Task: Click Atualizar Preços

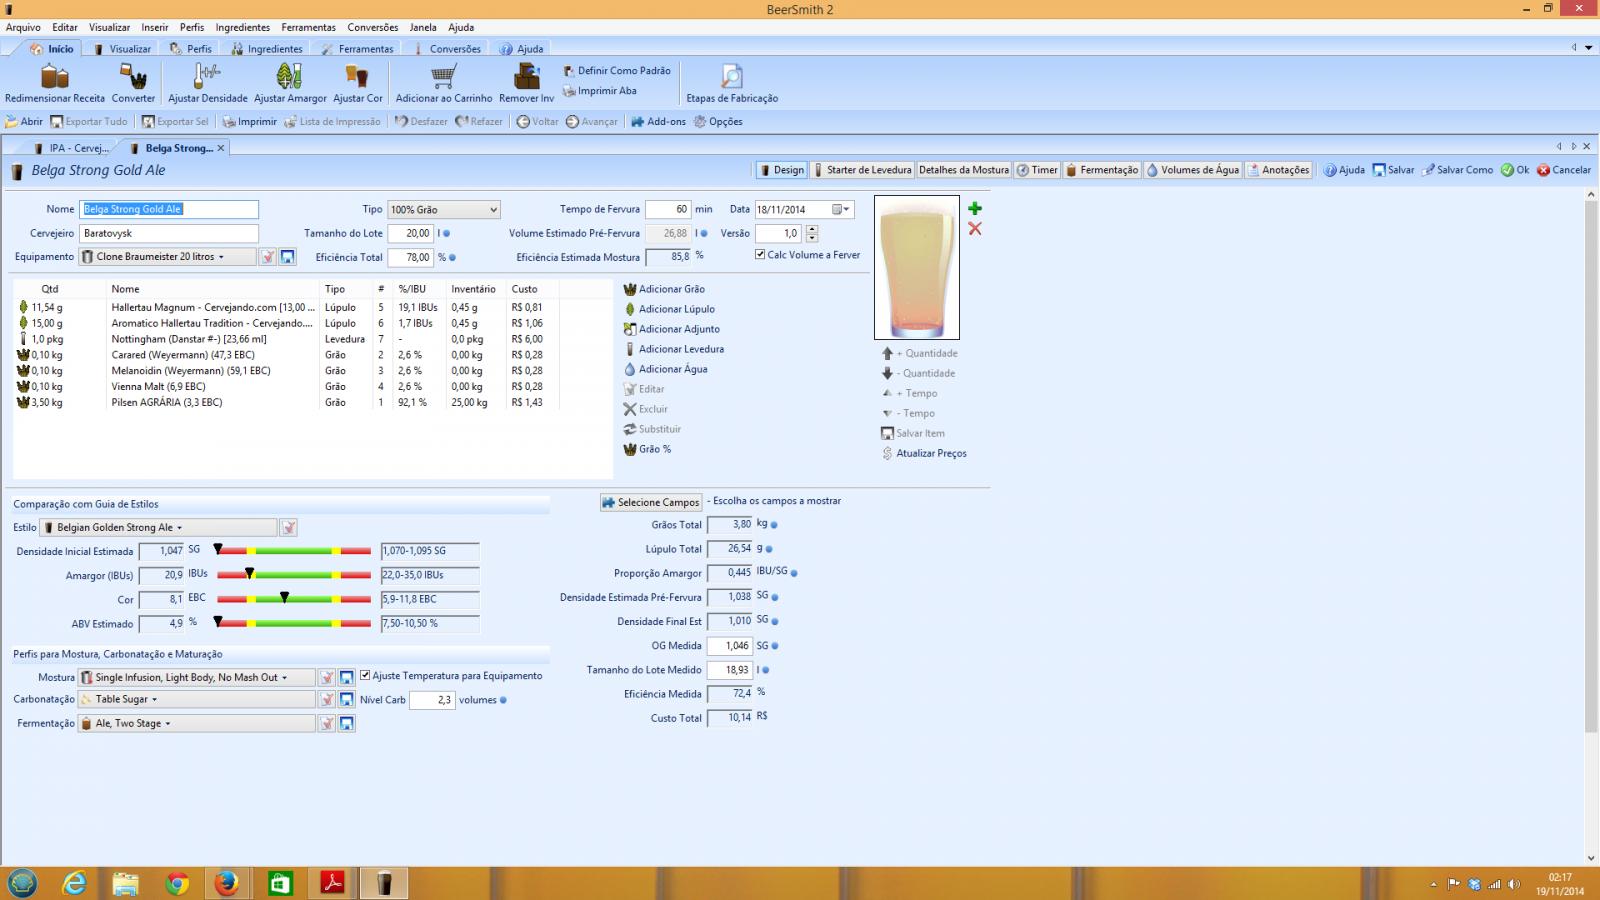Action: click(x=924, y=453)
